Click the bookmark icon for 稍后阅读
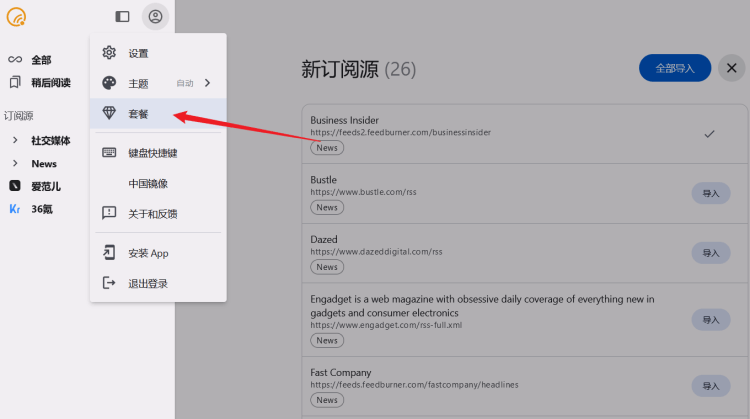 15,82
